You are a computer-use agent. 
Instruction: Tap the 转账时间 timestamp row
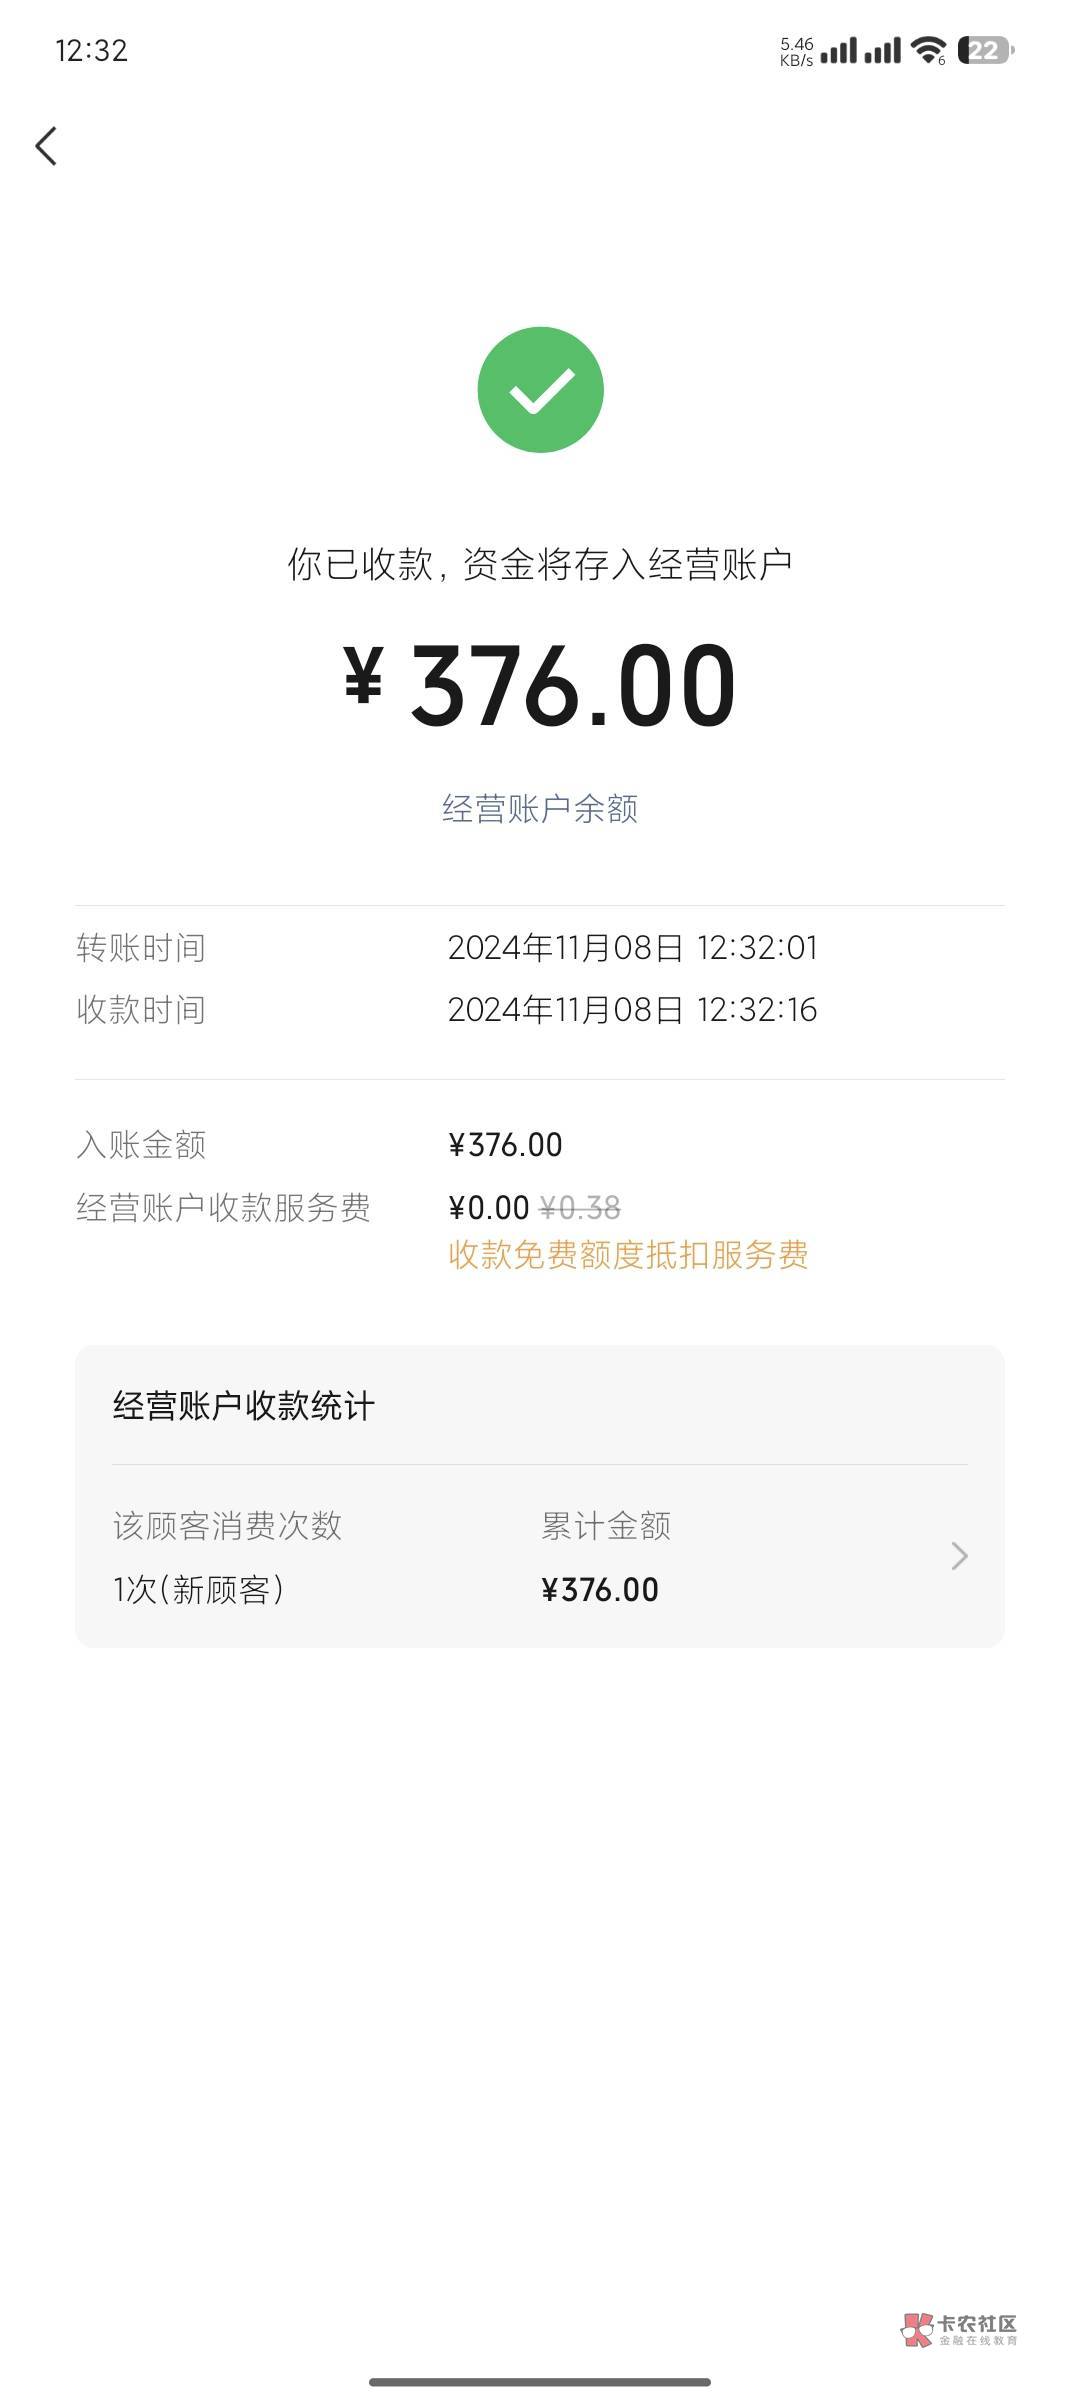(x=540, y=948)
